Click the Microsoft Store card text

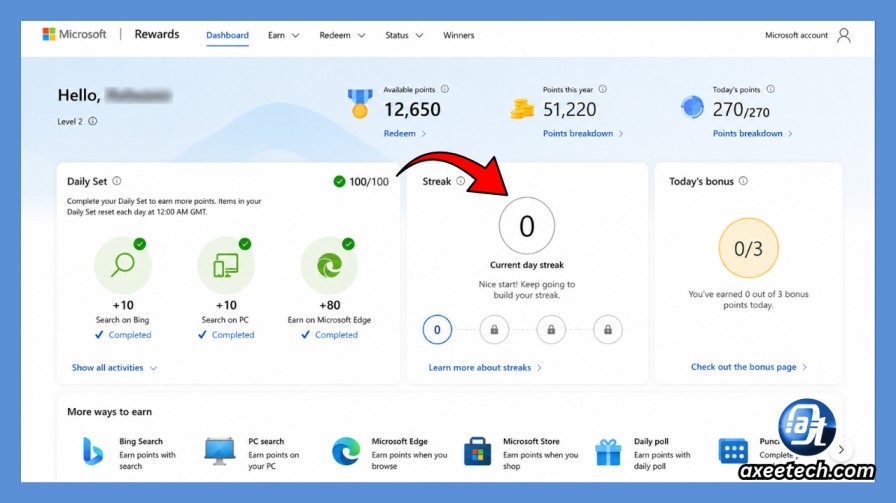pos(541,454)
